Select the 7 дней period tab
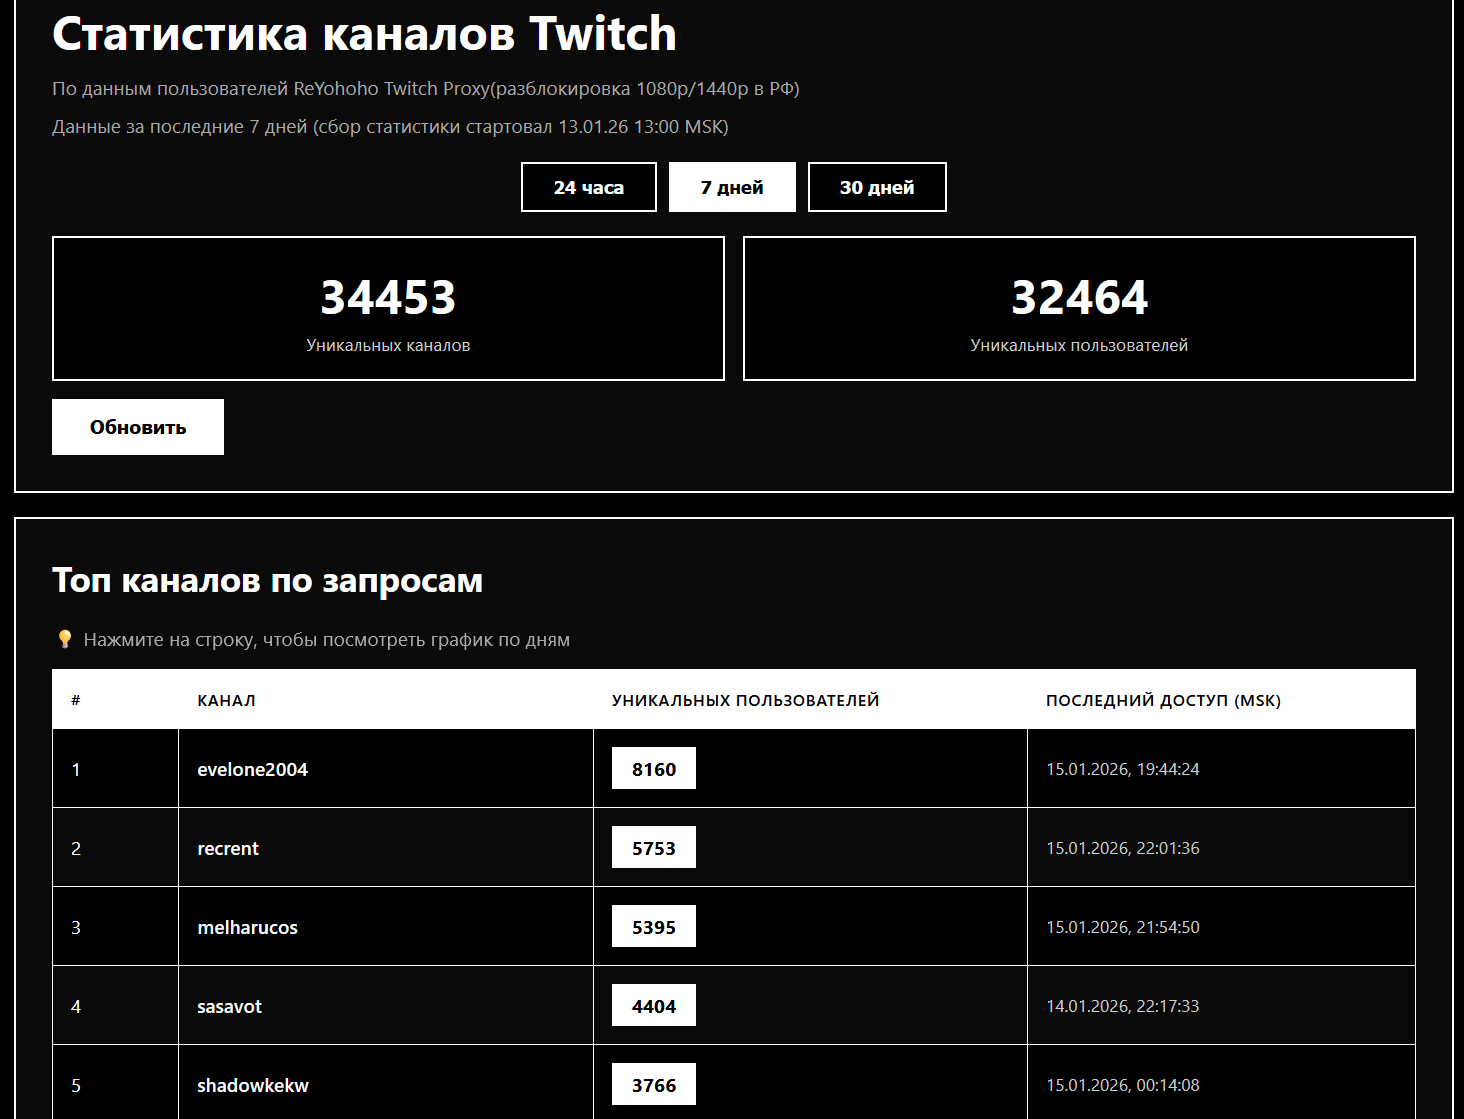This screenshot has width=1464, height=1119. tap(732, 187)
